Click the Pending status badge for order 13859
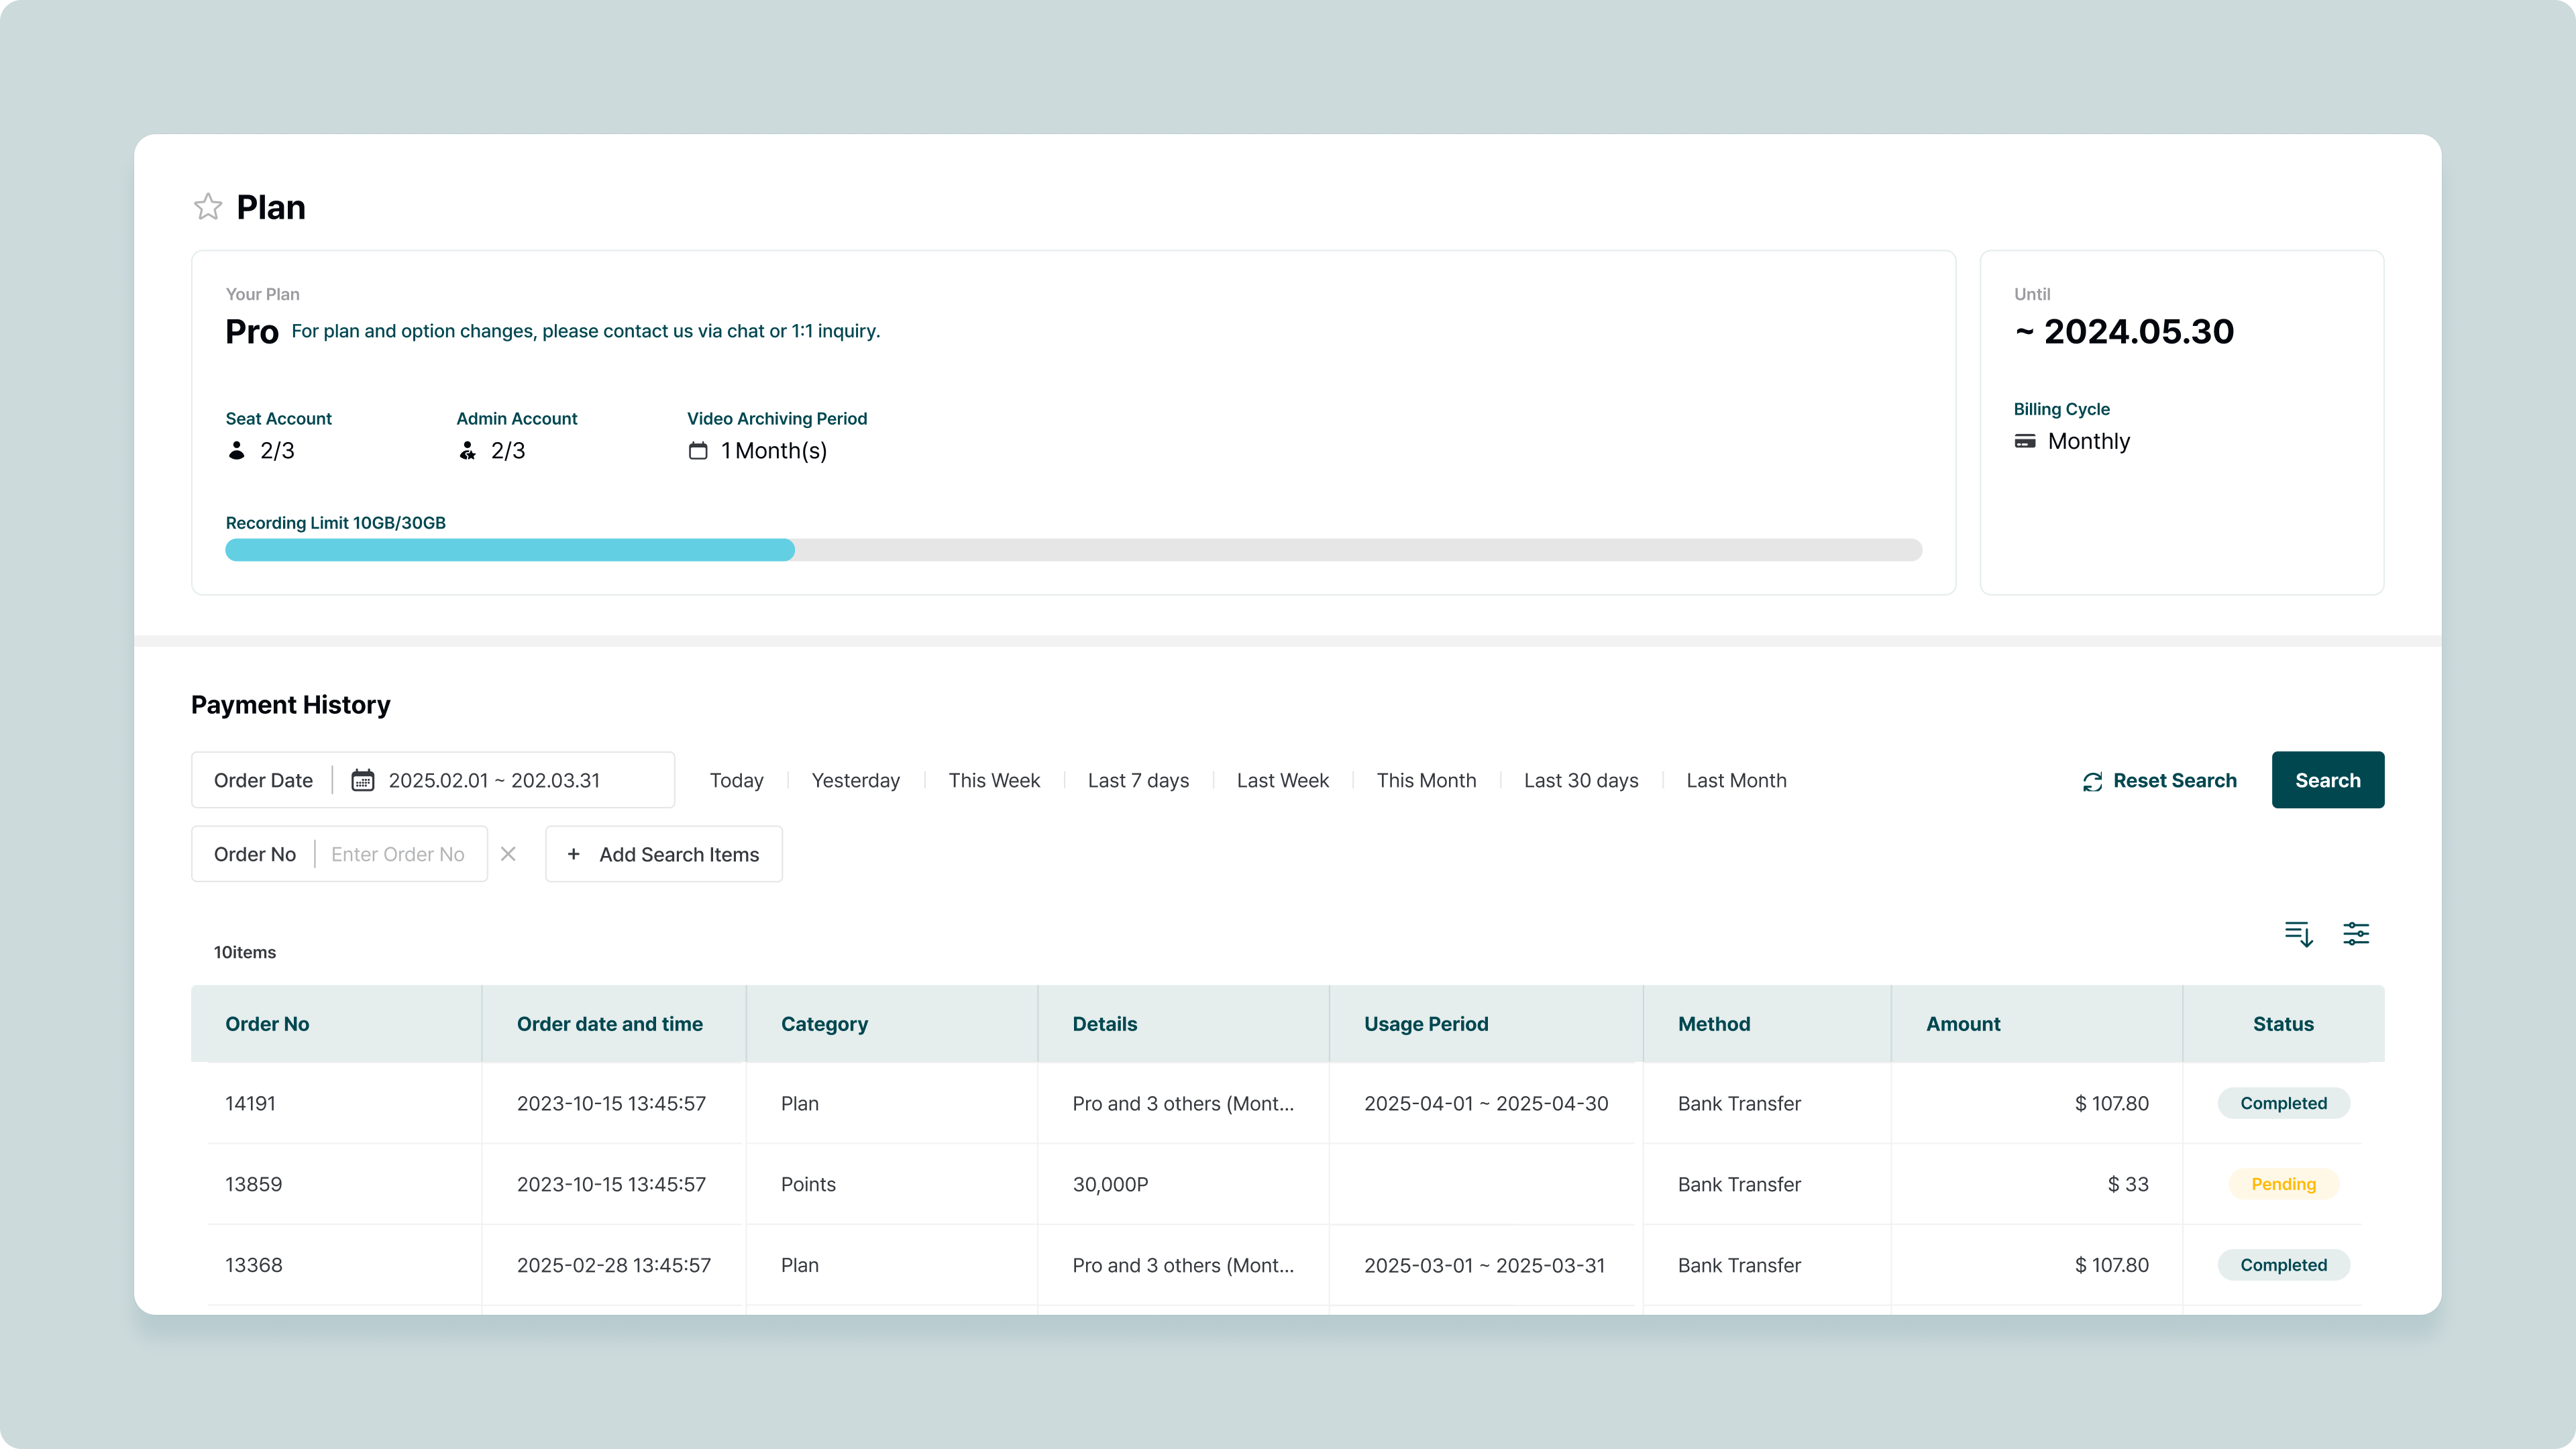This screenshot has width=2576, height=1449. [x=2283, y=1184]
